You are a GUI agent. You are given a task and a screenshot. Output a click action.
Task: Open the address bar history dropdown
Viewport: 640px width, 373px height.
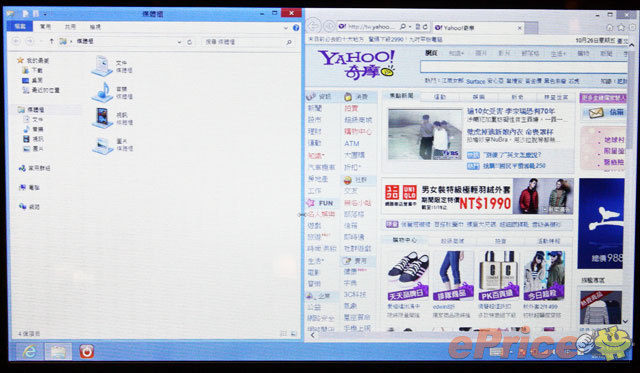179,42
